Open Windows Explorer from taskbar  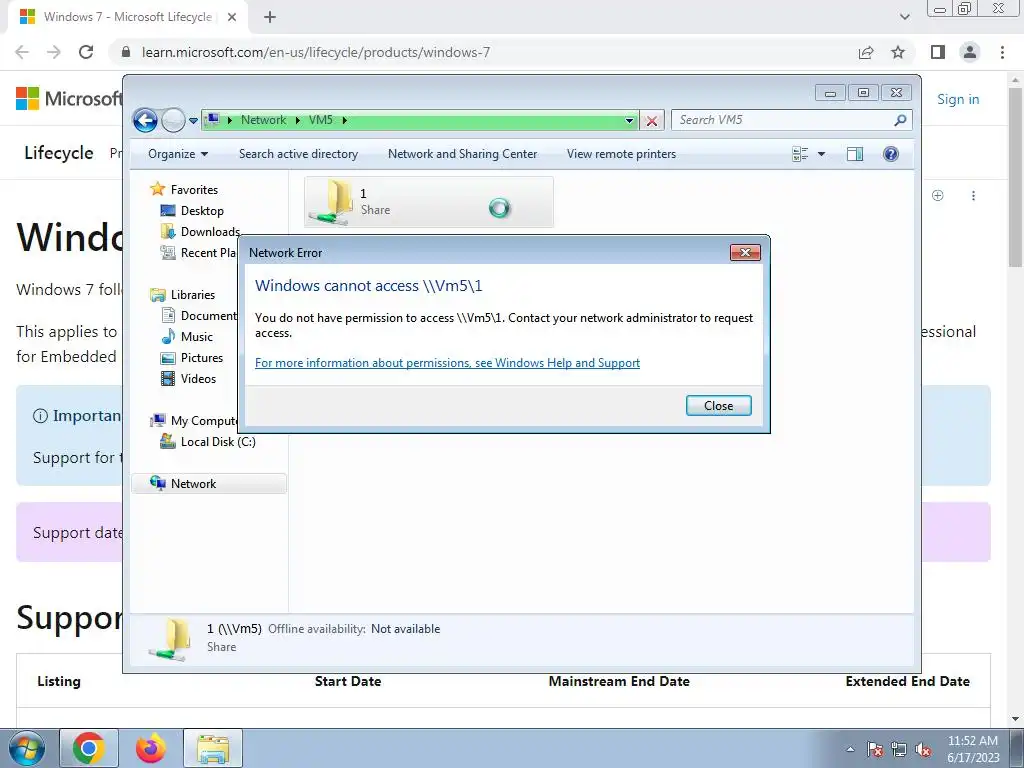tap(213, 748)
